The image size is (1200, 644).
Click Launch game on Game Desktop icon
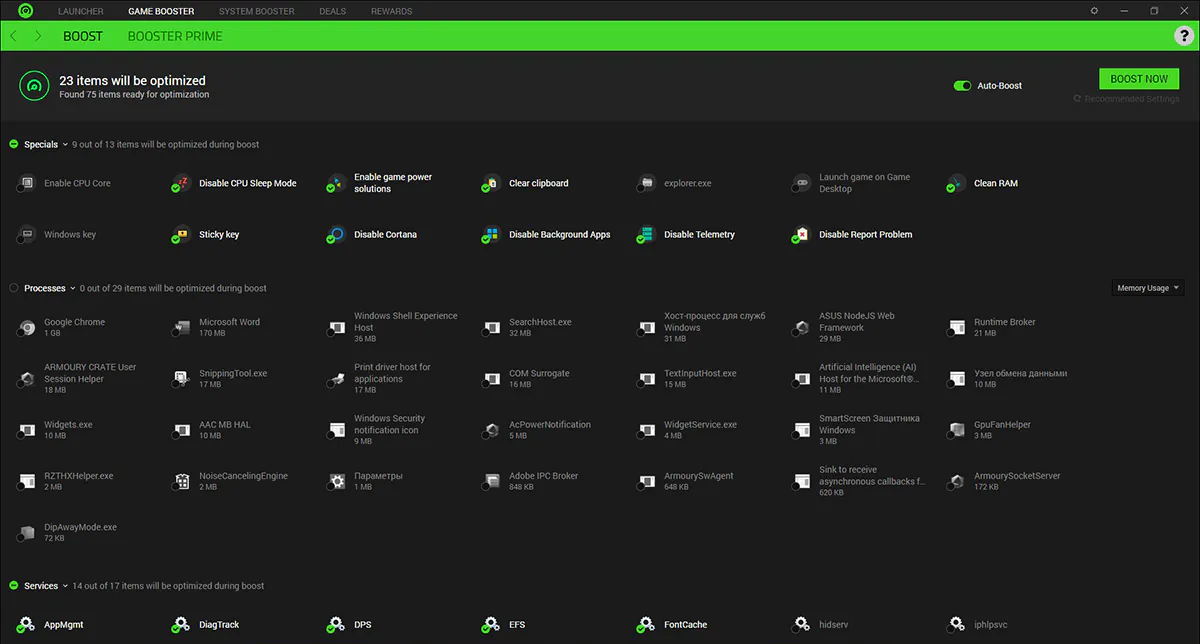801,183
